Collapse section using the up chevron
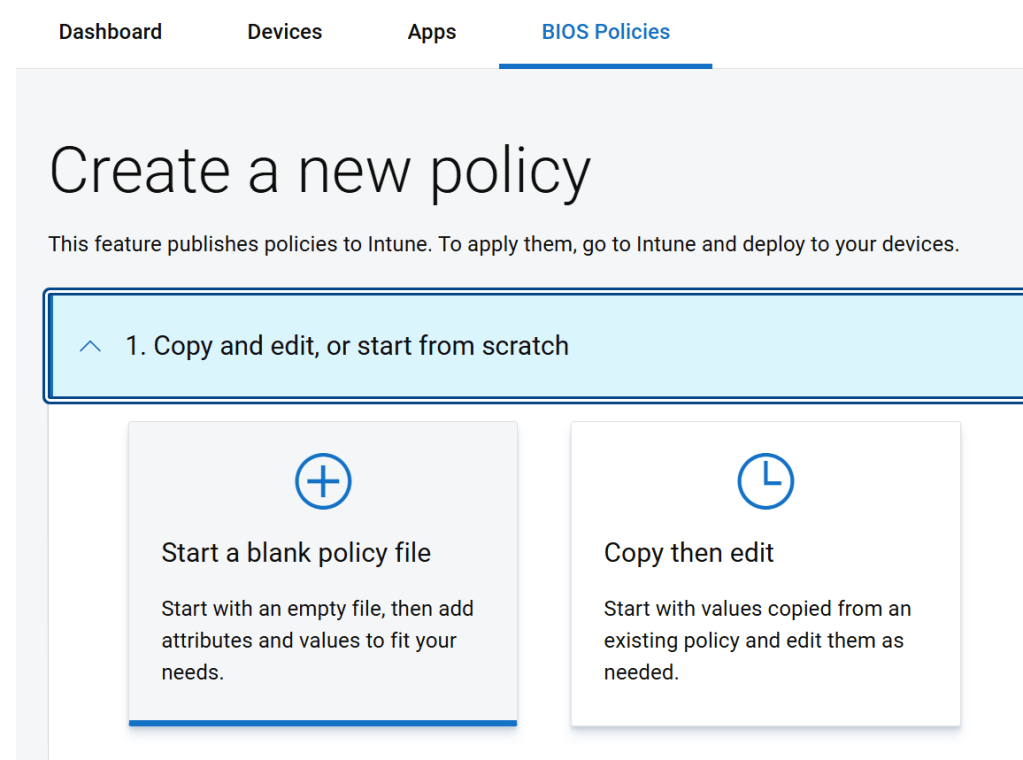 pyautogui.click(x=90, y=346)
